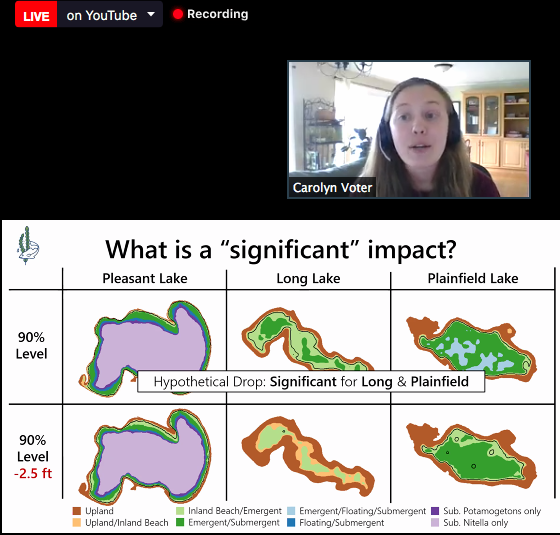Click the 'Upland/Inland Beach' legend text
The image size is (560, 535).
click(126, 522)
